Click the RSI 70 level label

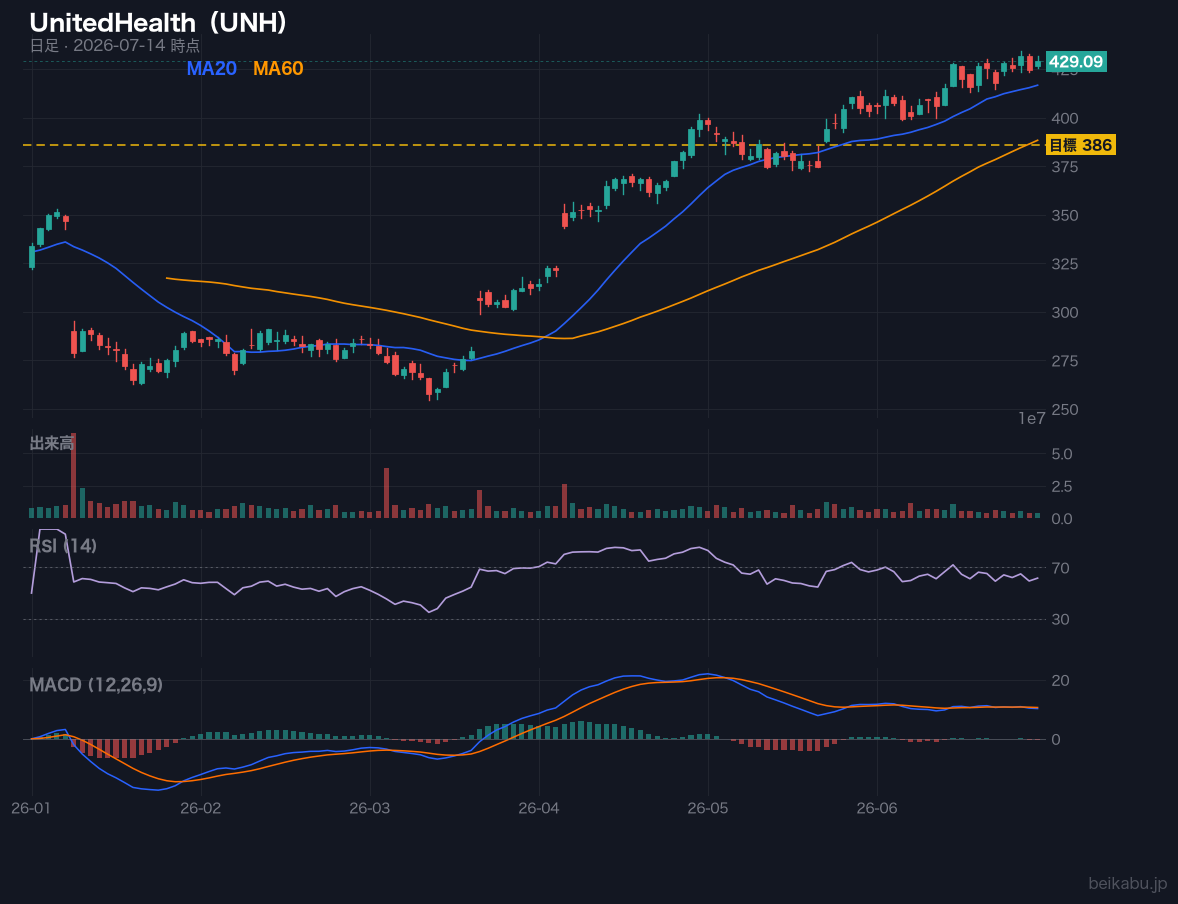(1060, 568)
